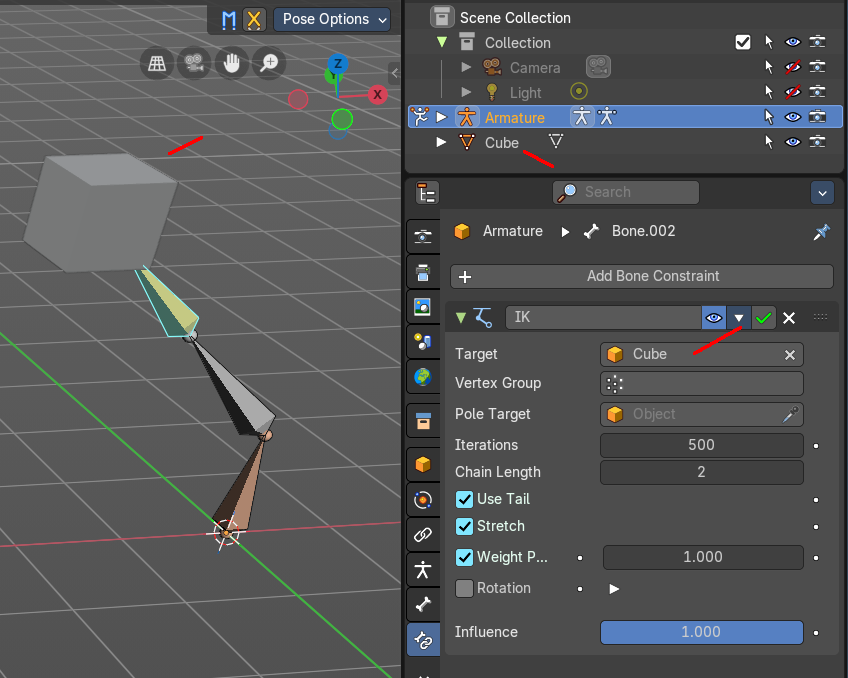The height and width of the screenshot is (678, 848).
Task: Show the hidden Camera in viewport
Action: [x=793, y=67]
